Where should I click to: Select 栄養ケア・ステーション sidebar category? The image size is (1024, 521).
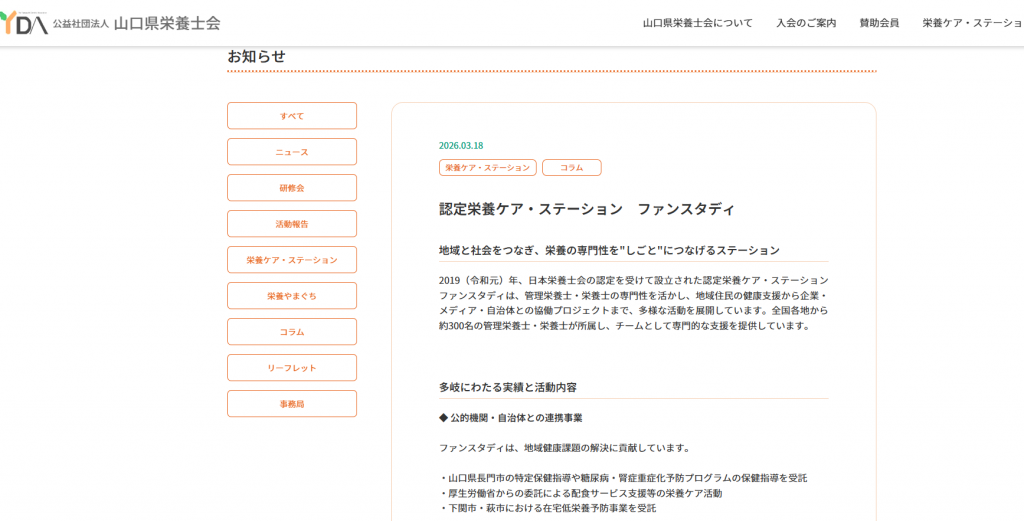(292, 259)
